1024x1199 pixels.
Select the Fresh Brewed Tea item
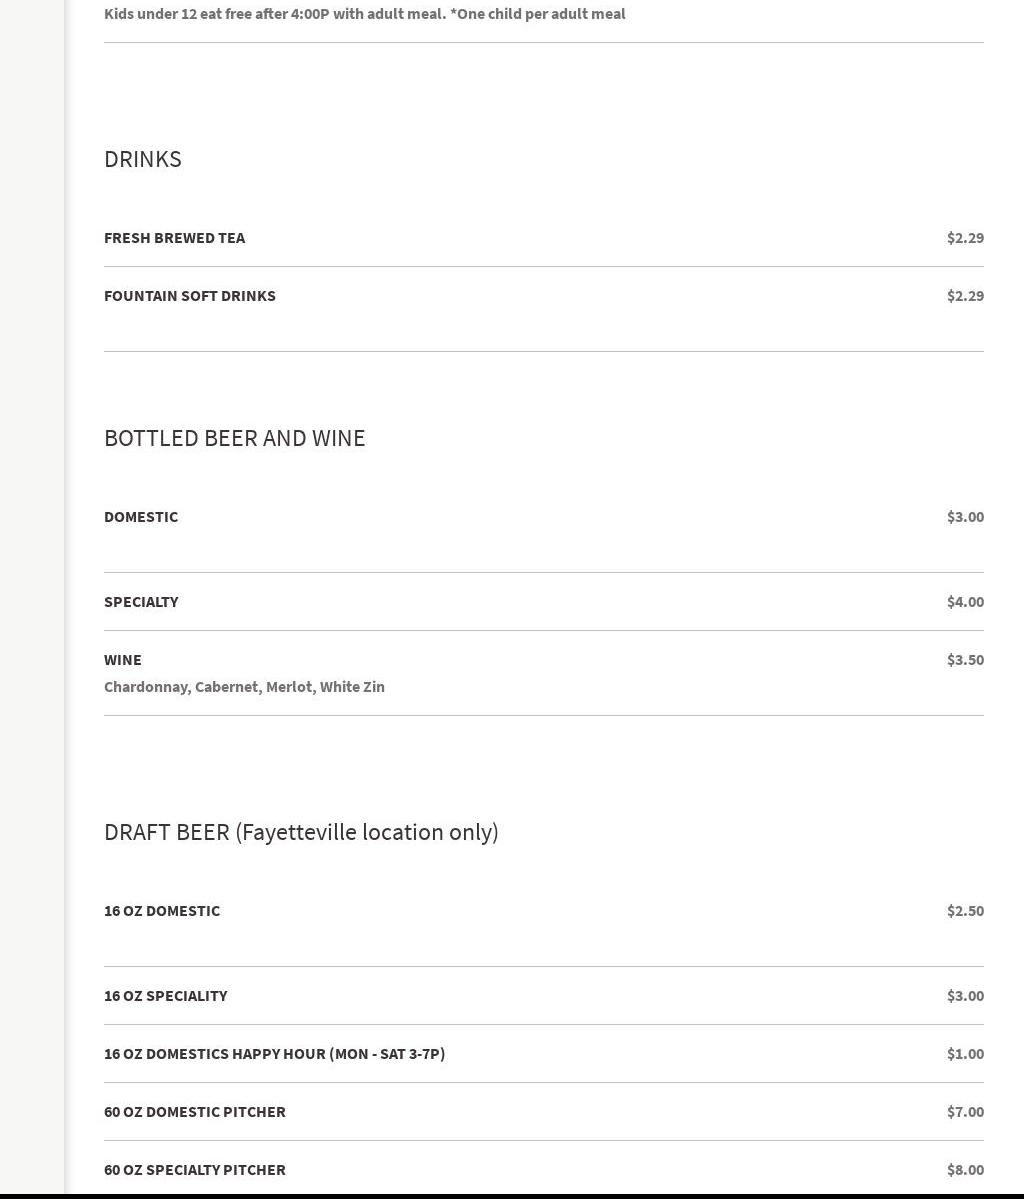pyautogui.click(x=174, y=238)
